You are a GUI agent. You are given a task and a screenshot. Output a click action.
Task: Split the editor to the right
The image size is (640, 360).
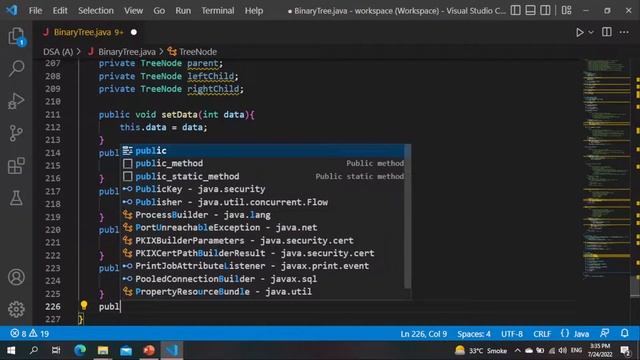tap(607, 32)
